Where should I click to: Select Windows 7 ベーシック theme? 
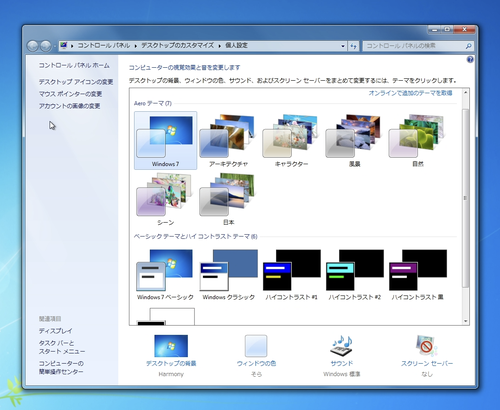point(165,274)
